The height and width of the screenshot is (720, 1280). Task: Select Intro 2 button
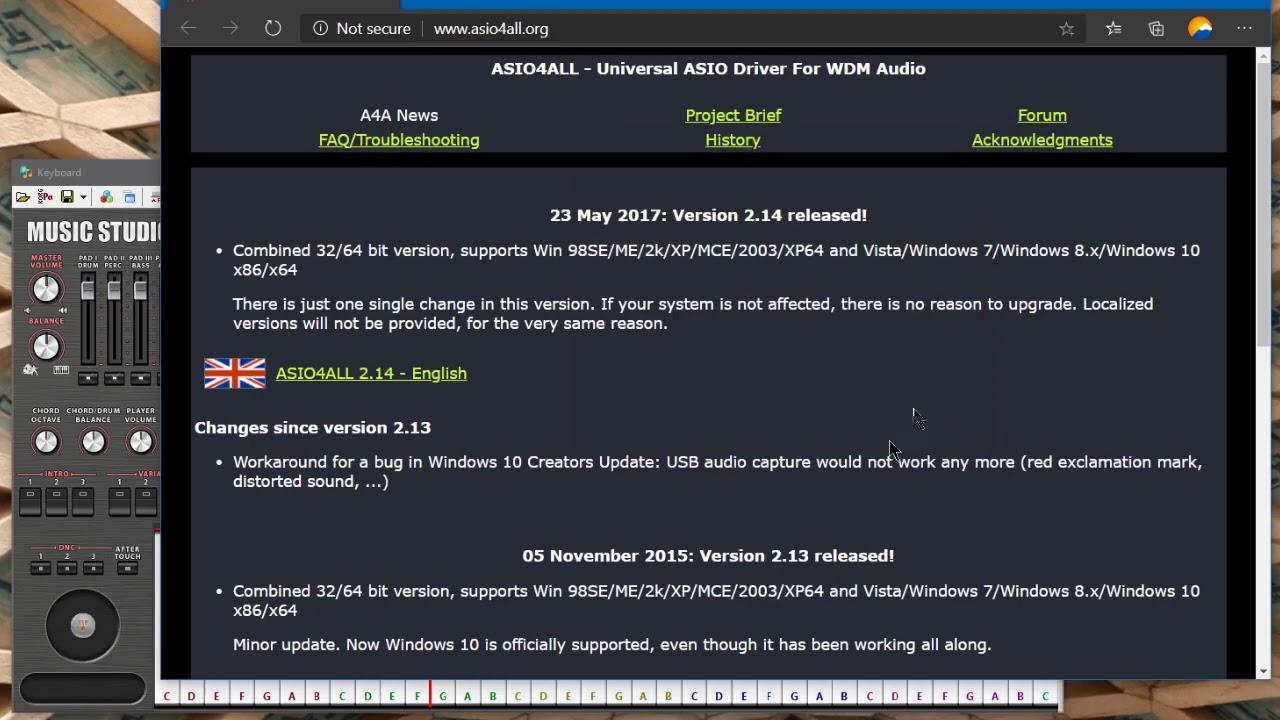[57, 502]
